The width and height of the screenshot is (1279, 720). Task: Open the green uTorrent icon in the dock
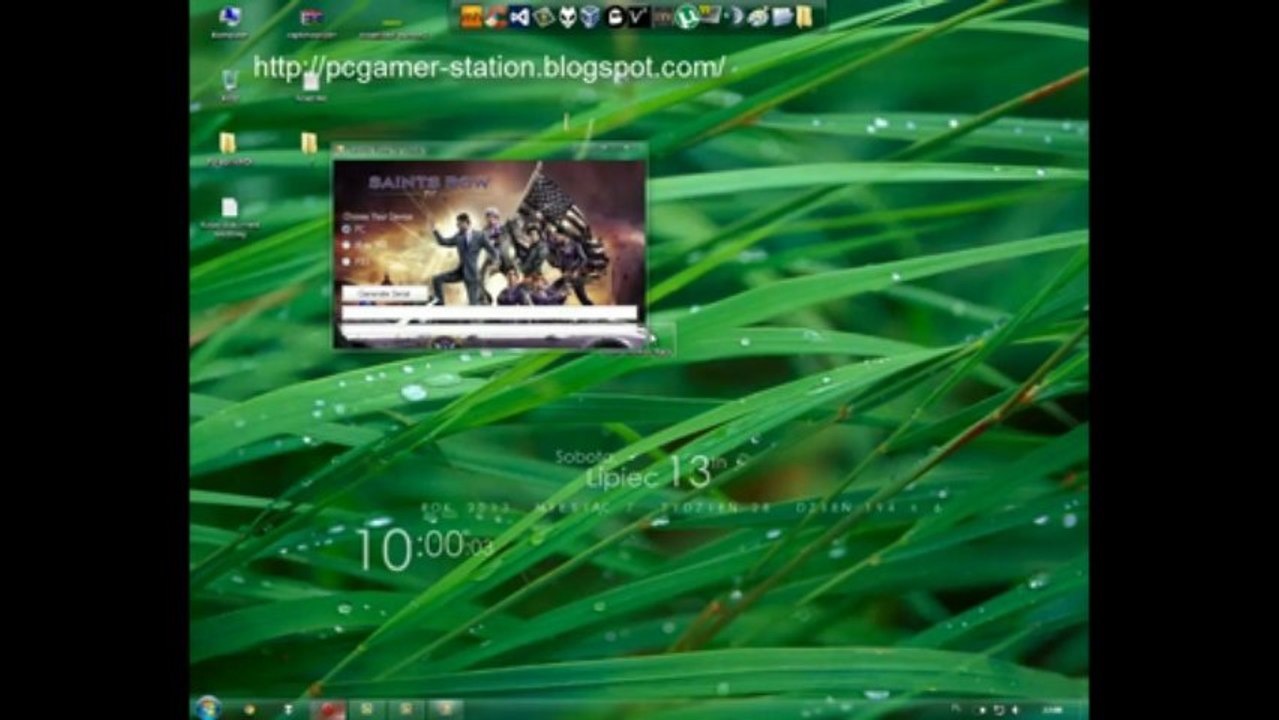click(686, 17)
